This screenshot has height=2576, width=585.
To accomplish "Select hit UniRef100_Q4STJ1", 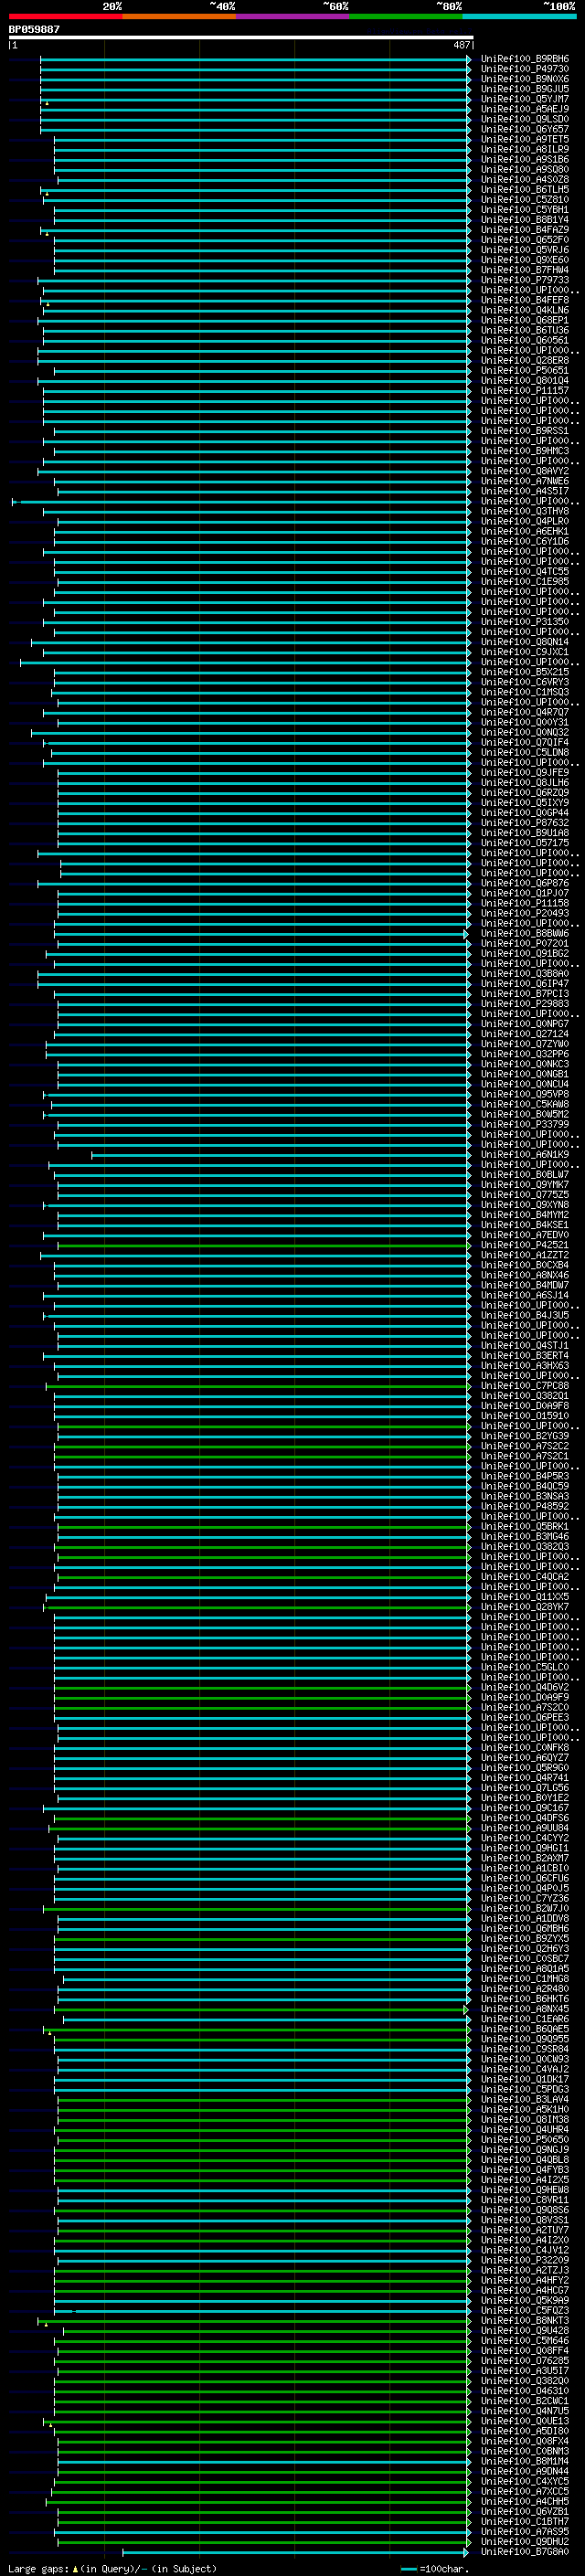I will click(x=525, y=1346).
